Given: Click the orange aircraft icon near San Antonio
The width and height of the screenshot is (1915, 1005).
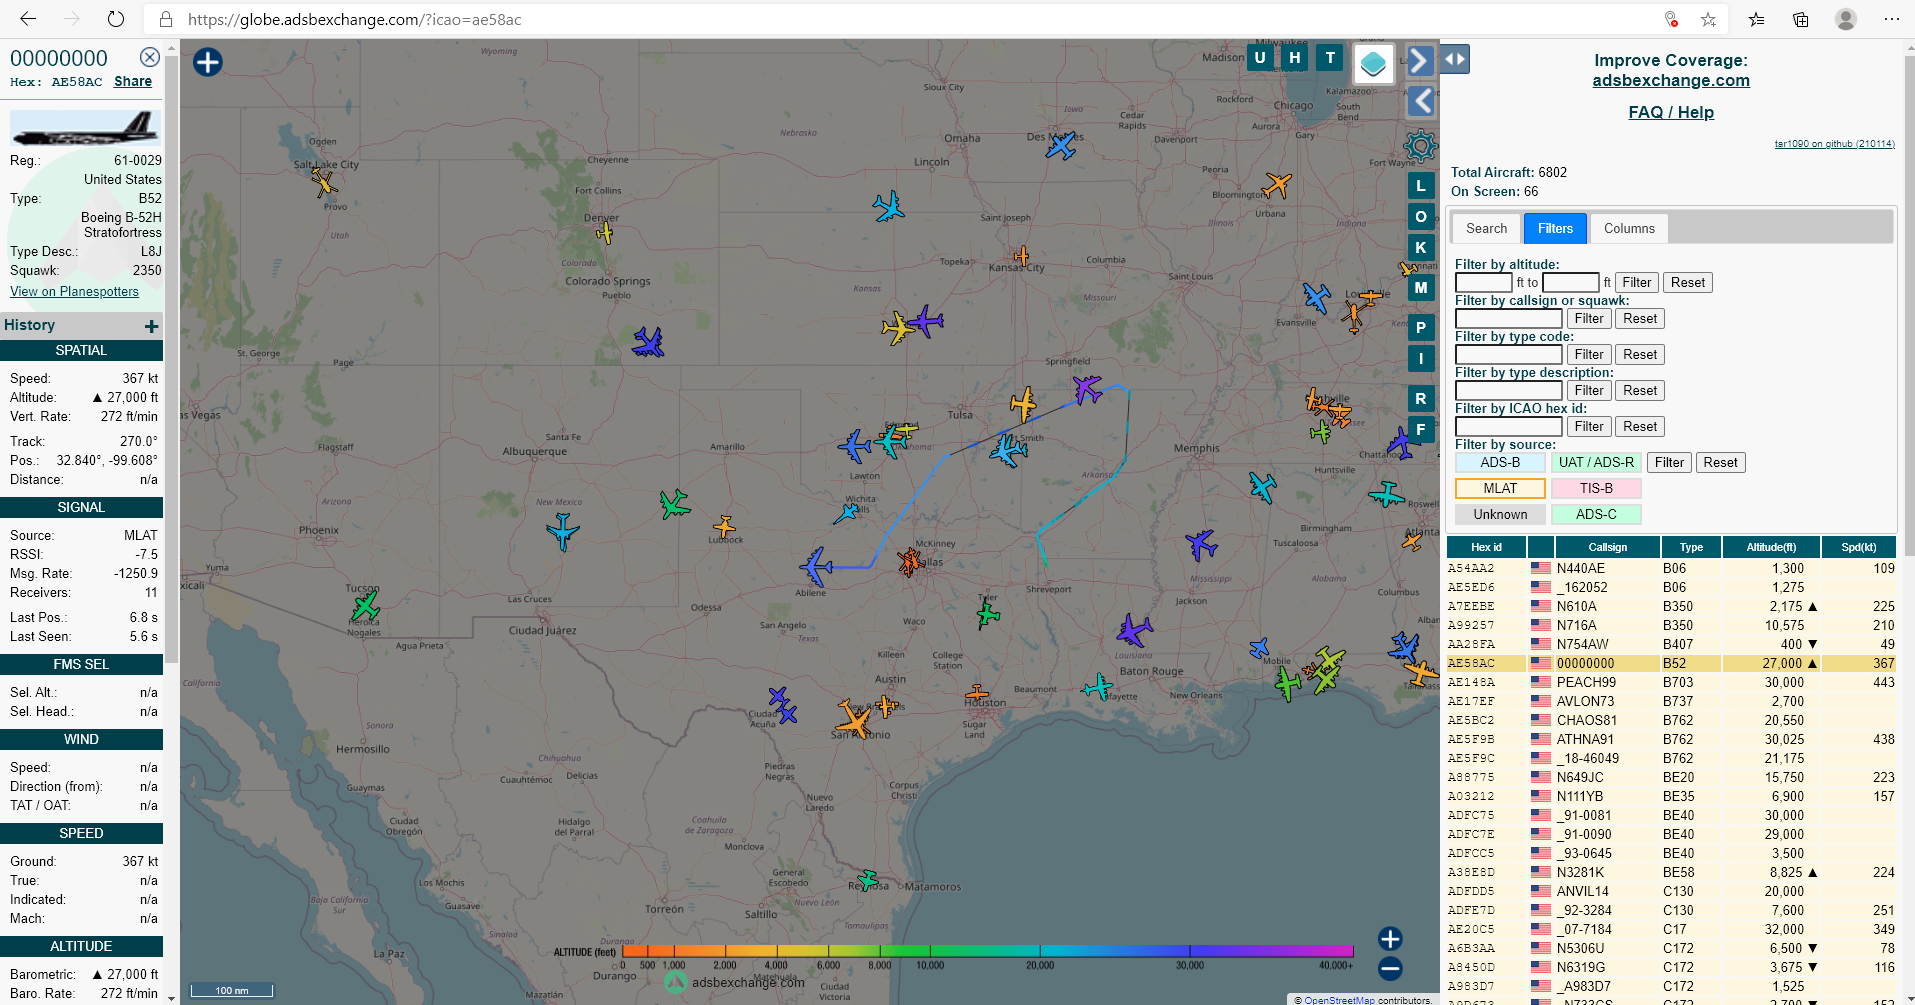Looking at the screenshot, I should [854, 718].
